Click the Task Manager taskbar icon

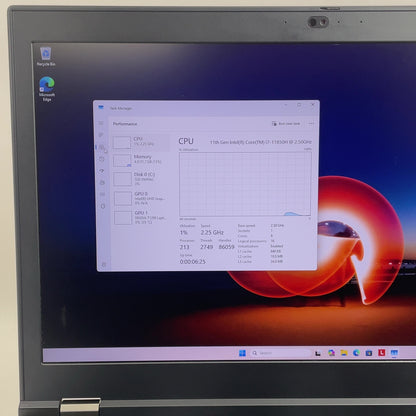pos(394,353)
